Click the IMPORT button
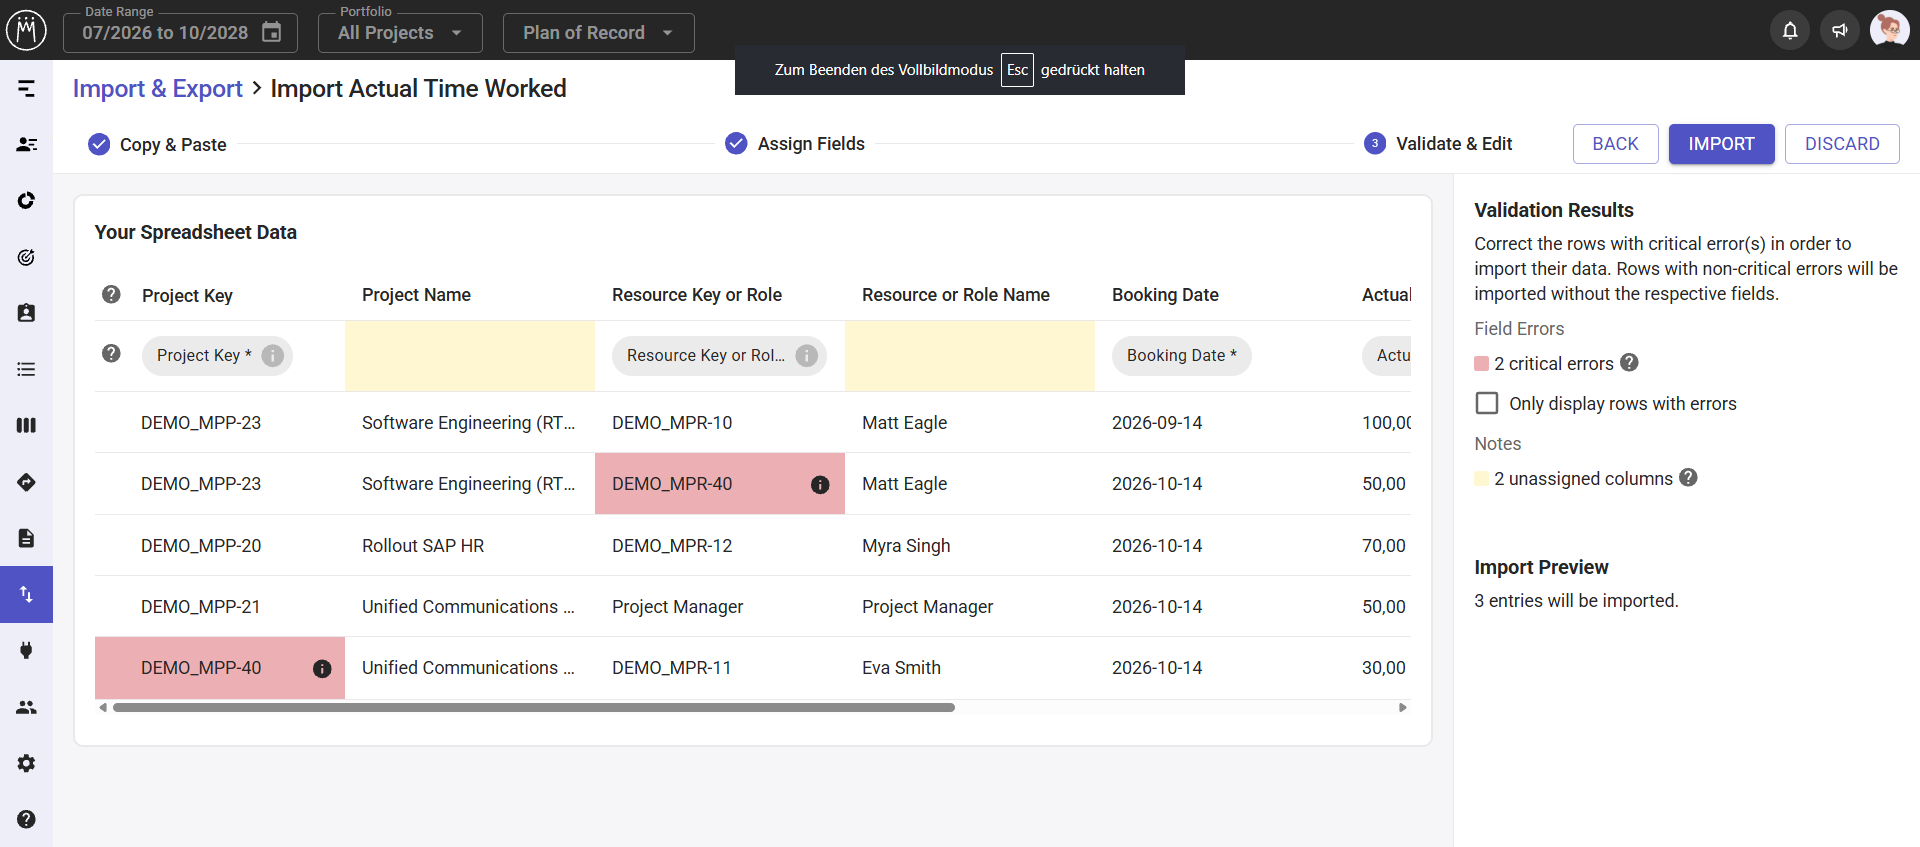1920x847 pixels. coord(1721,144)
